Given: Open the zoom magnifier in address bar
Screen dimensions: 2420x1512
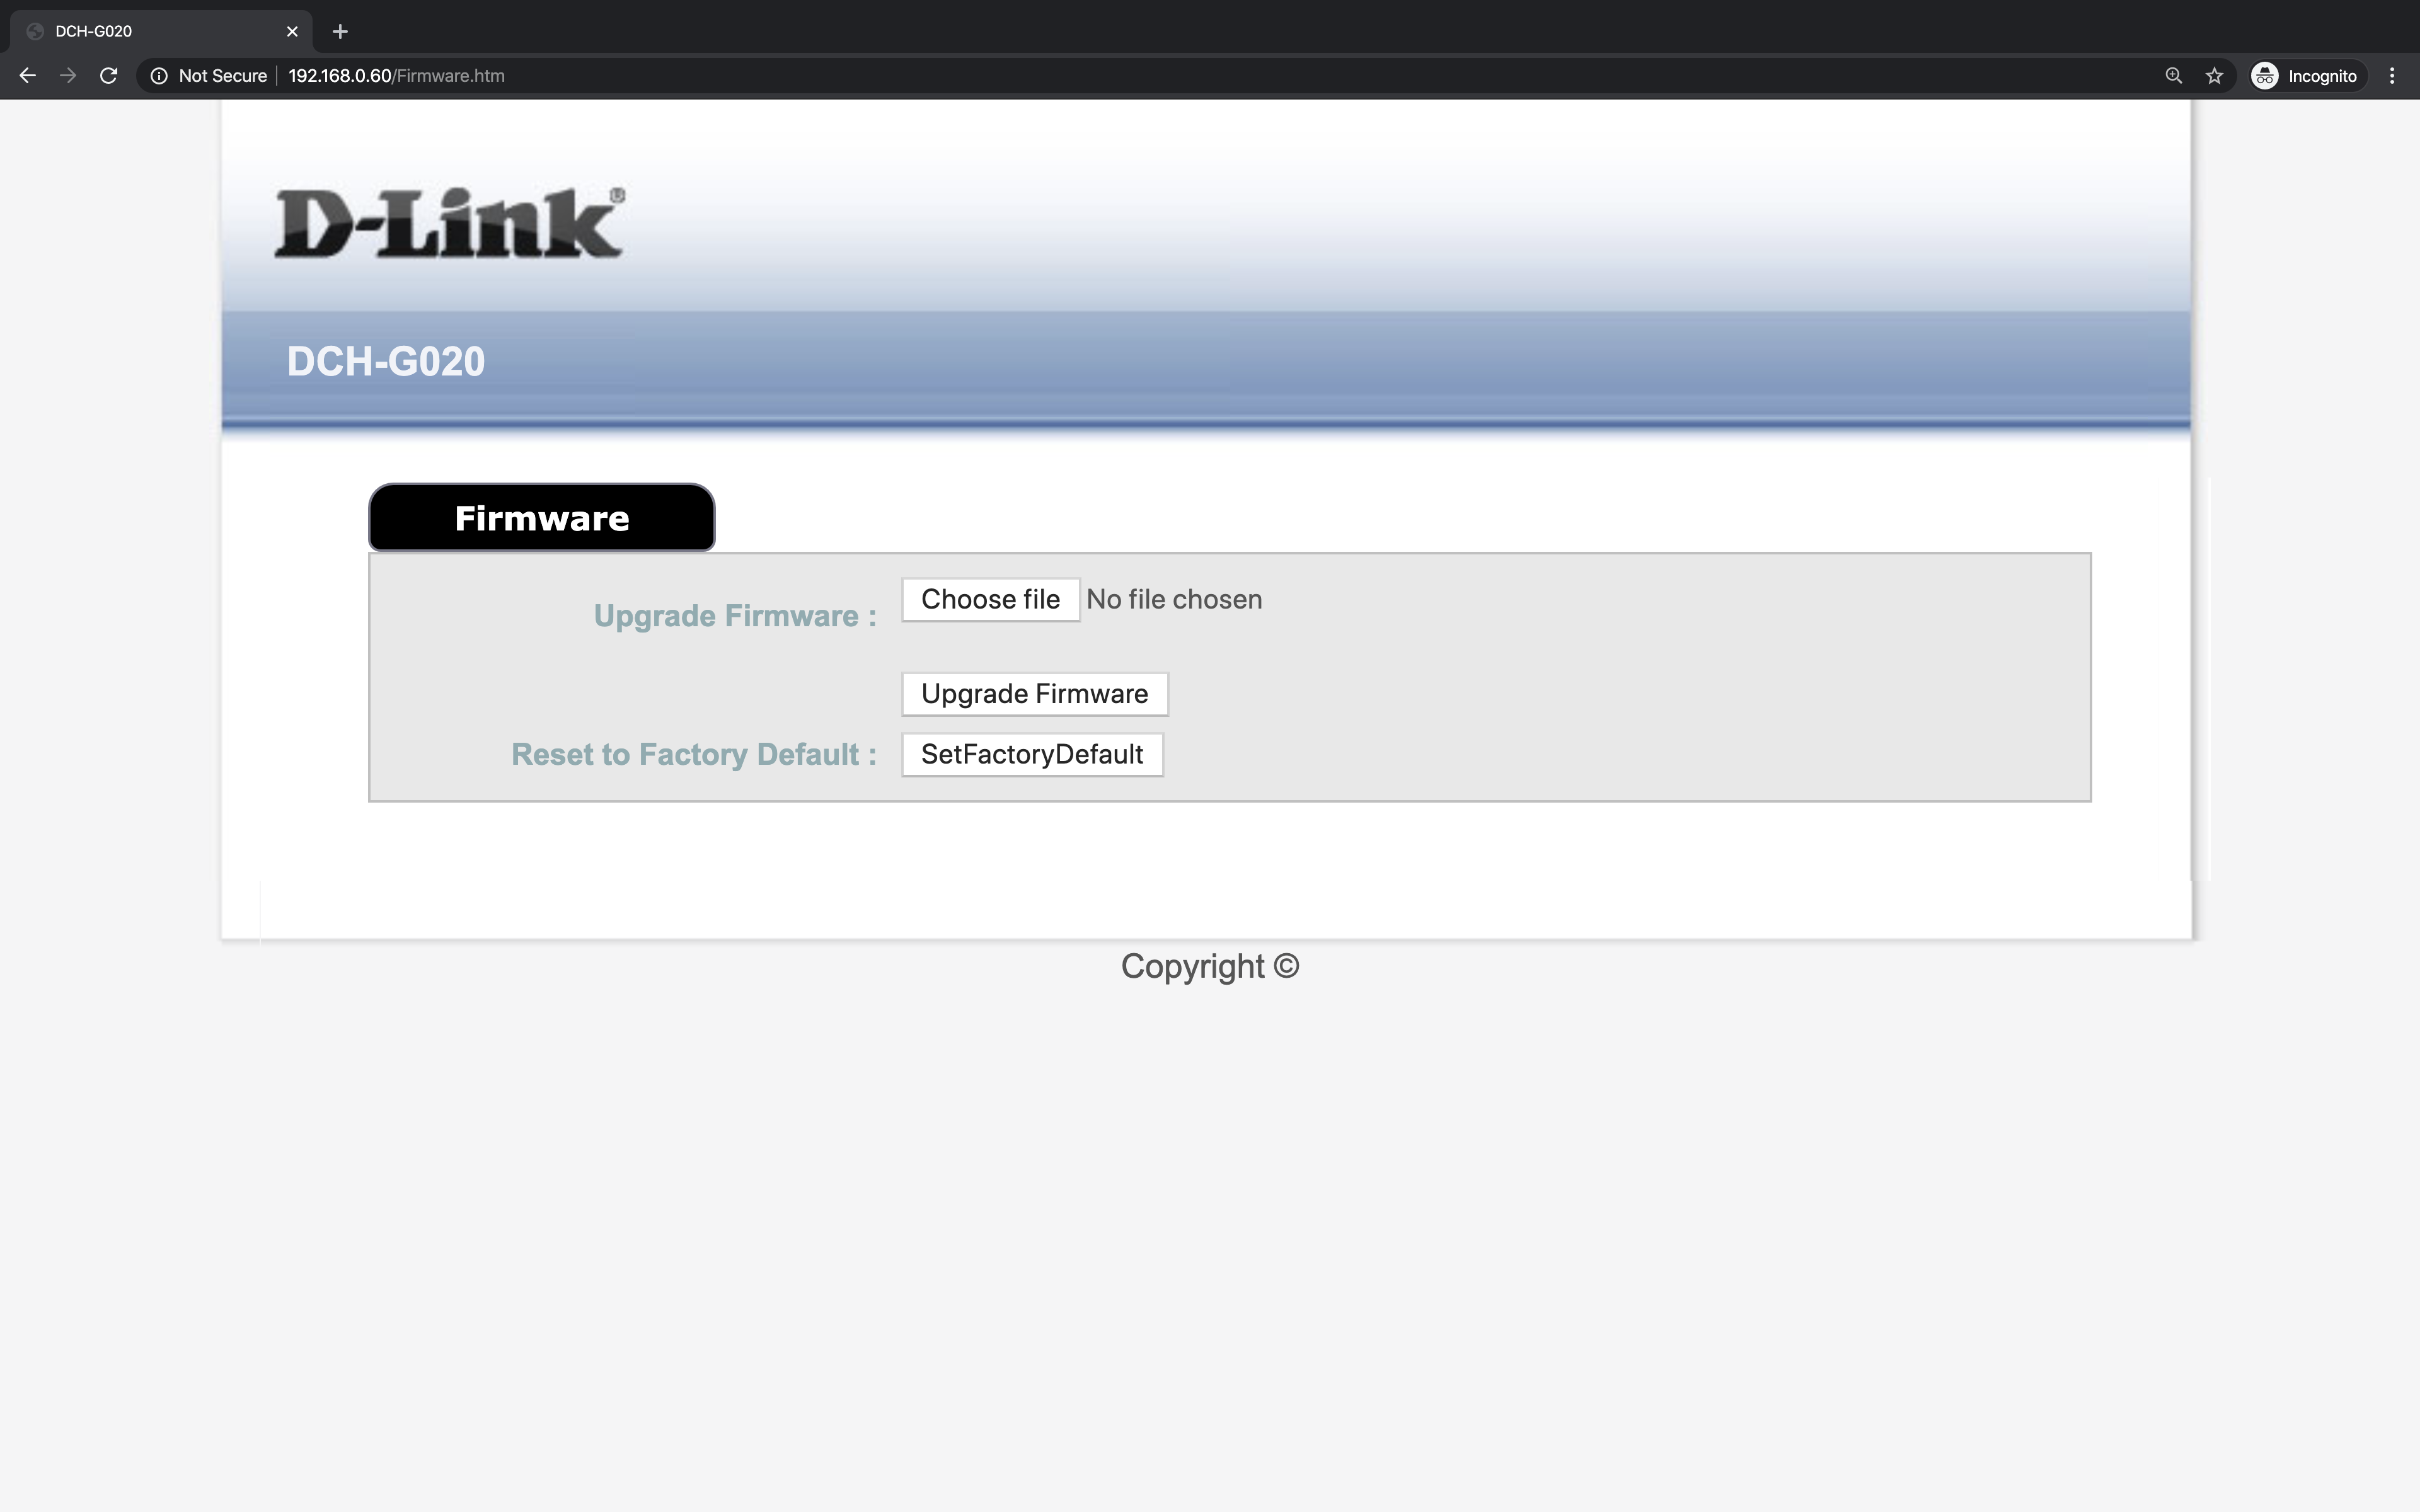Looking at the screenshot, I should pos(2173,76).
